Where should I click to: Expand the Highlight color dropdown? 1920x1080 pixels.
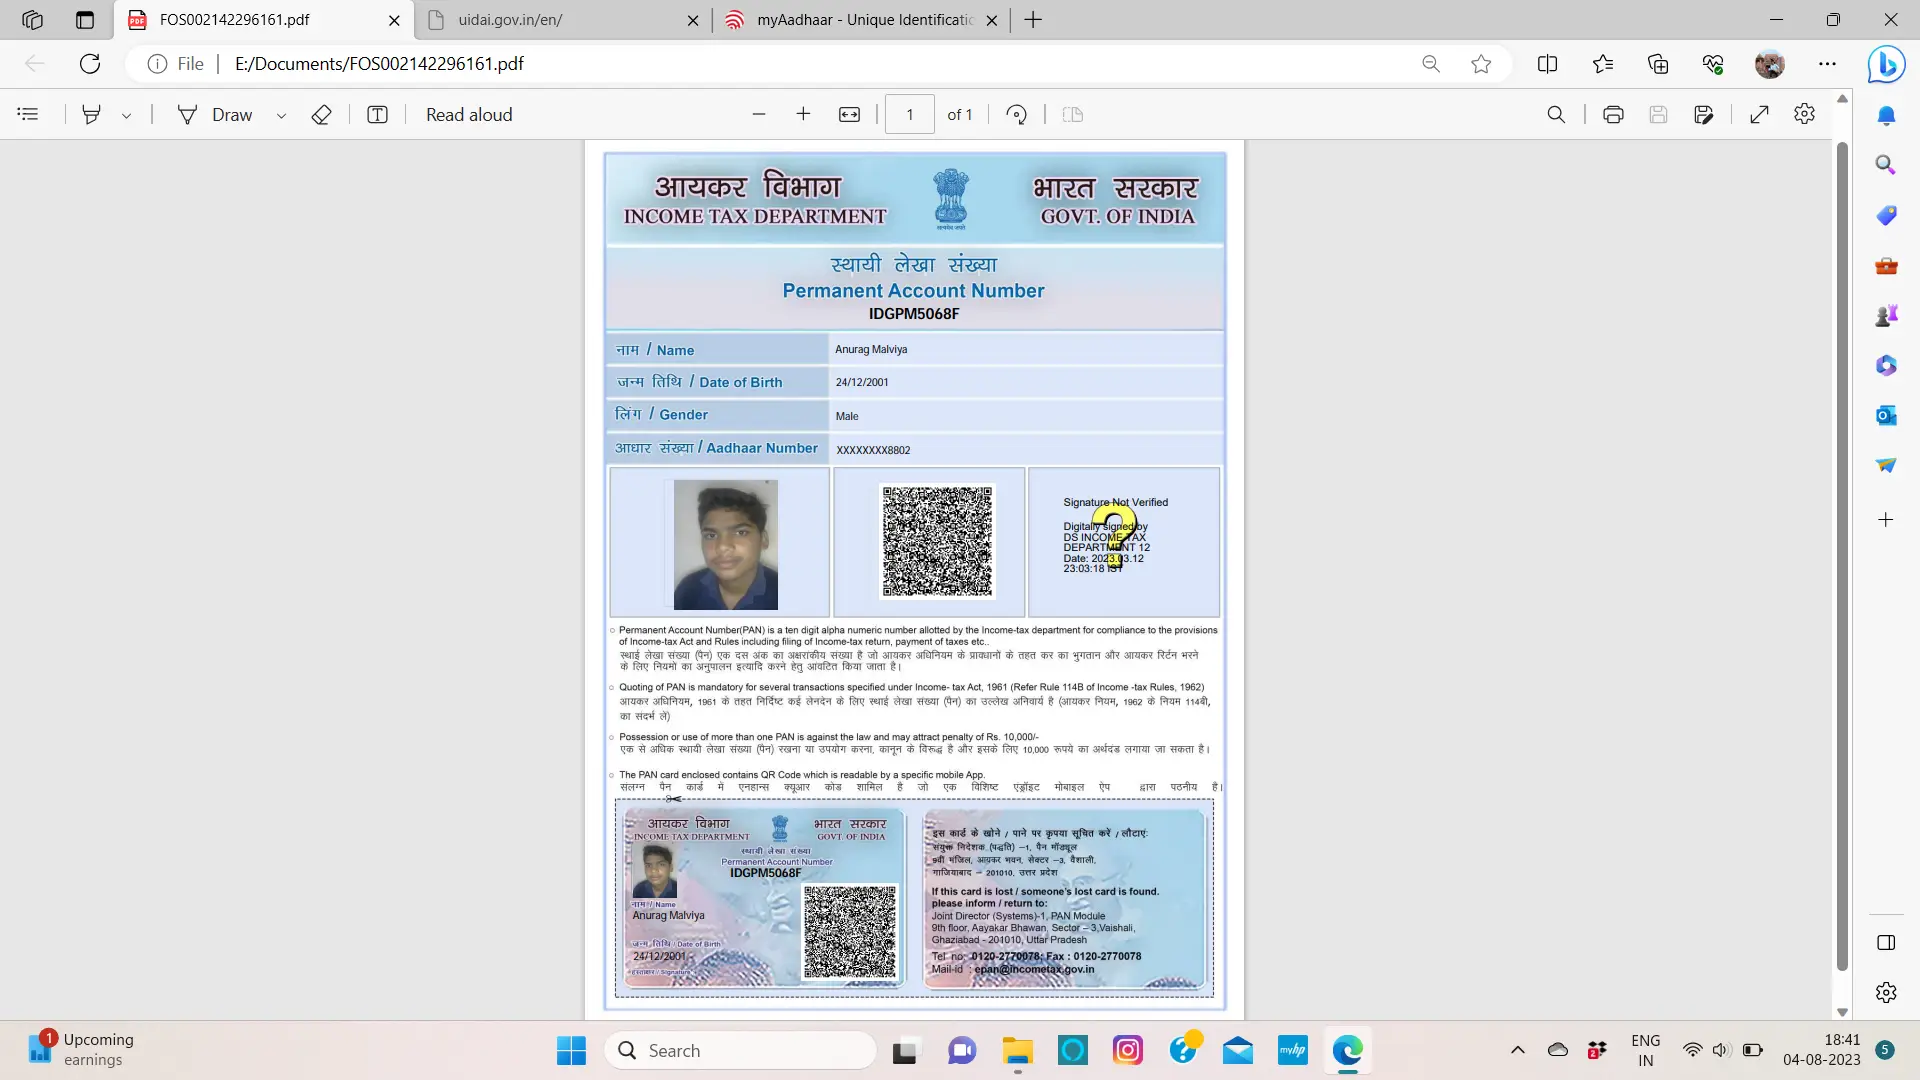127,116
